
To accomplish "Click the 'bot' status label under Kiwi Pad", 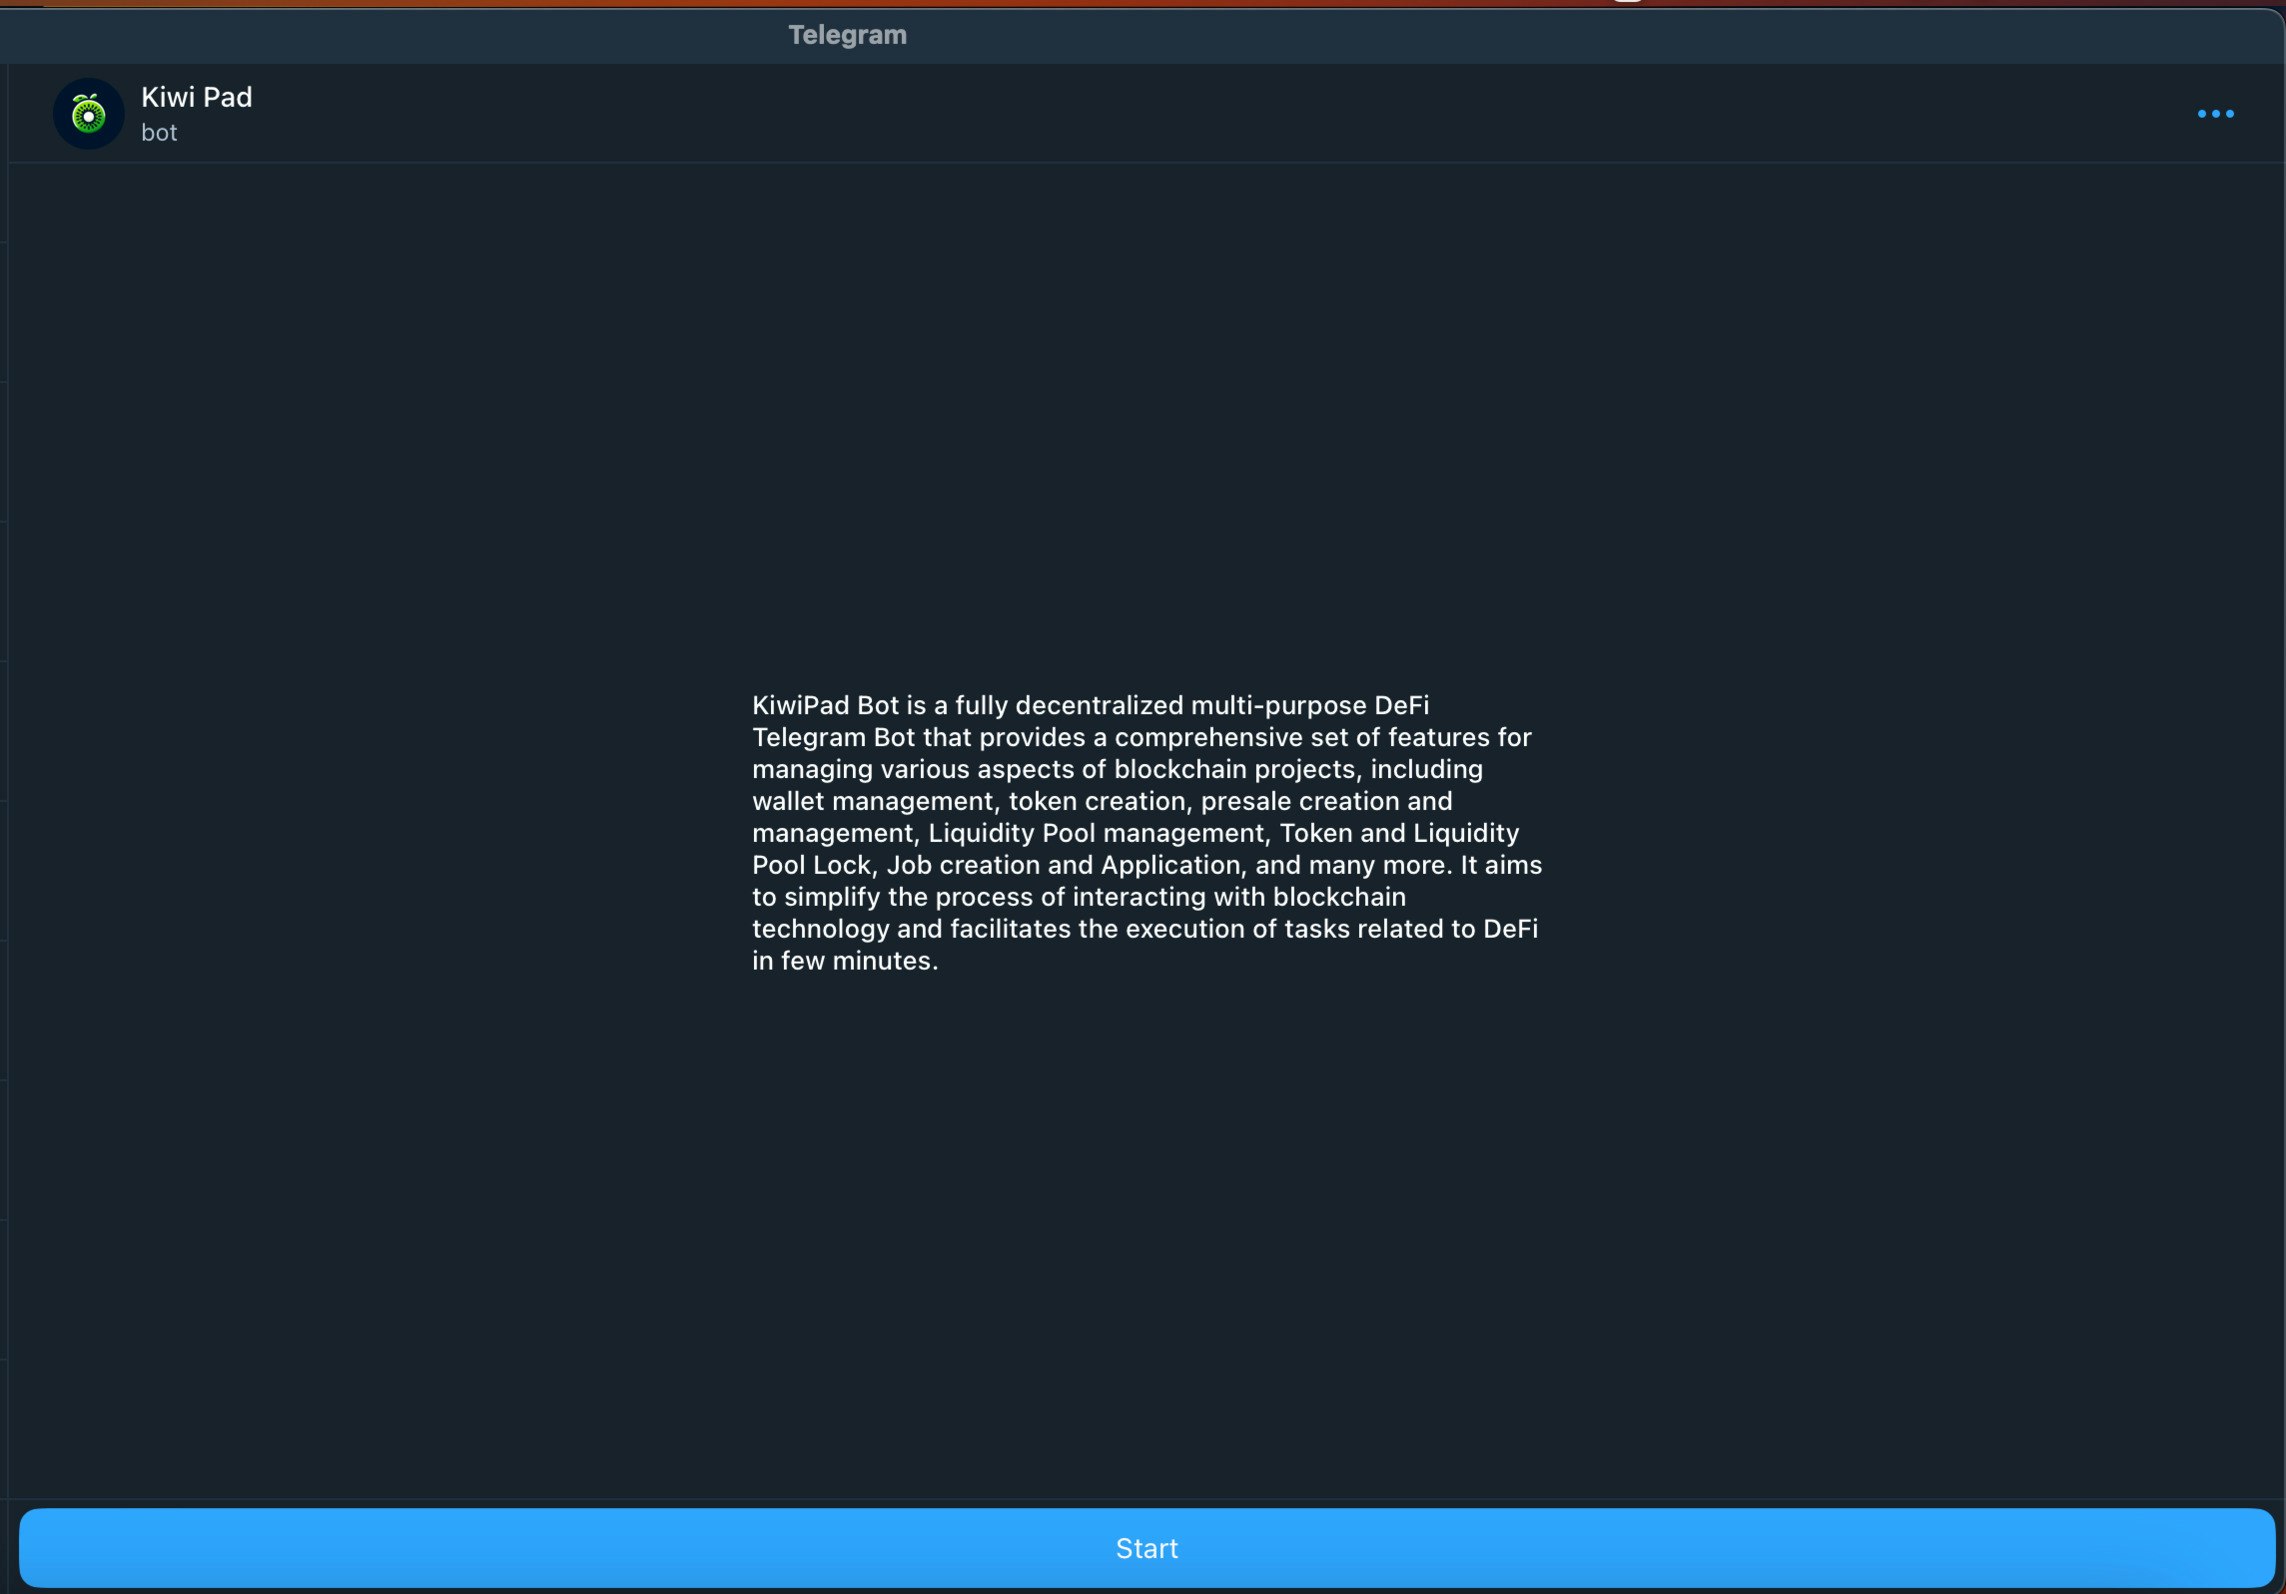I will point(159,133).
